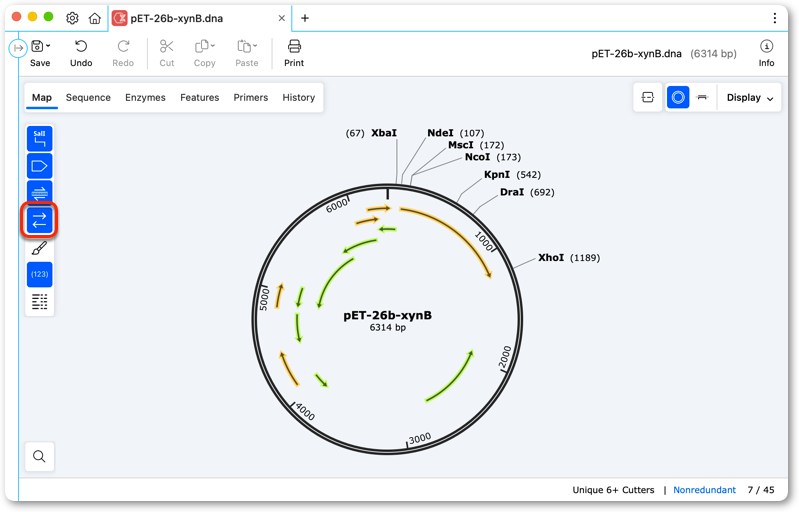Select the circular map view button

point(678,97)
